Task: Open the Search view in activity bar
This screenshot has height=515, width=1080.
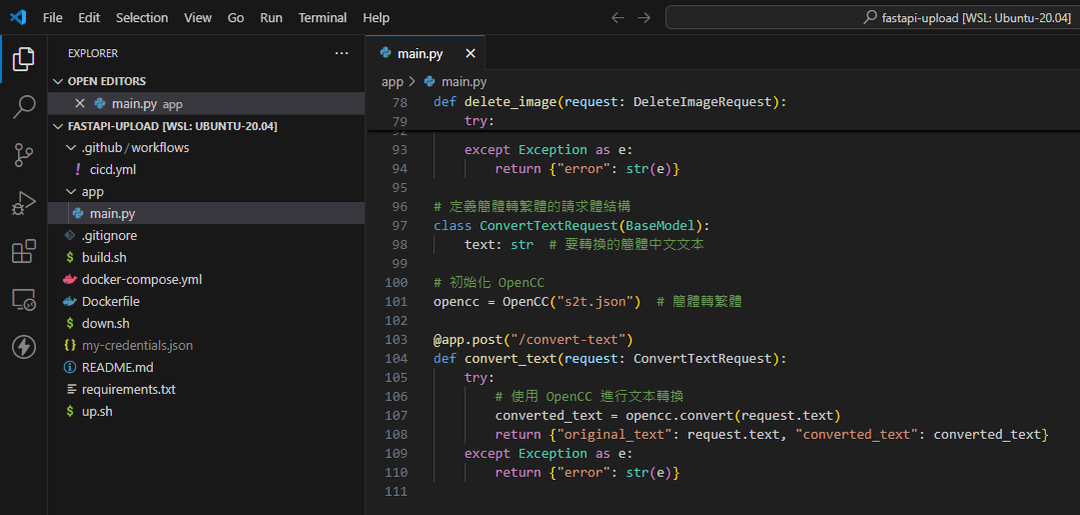Action: tap(23, 107)
